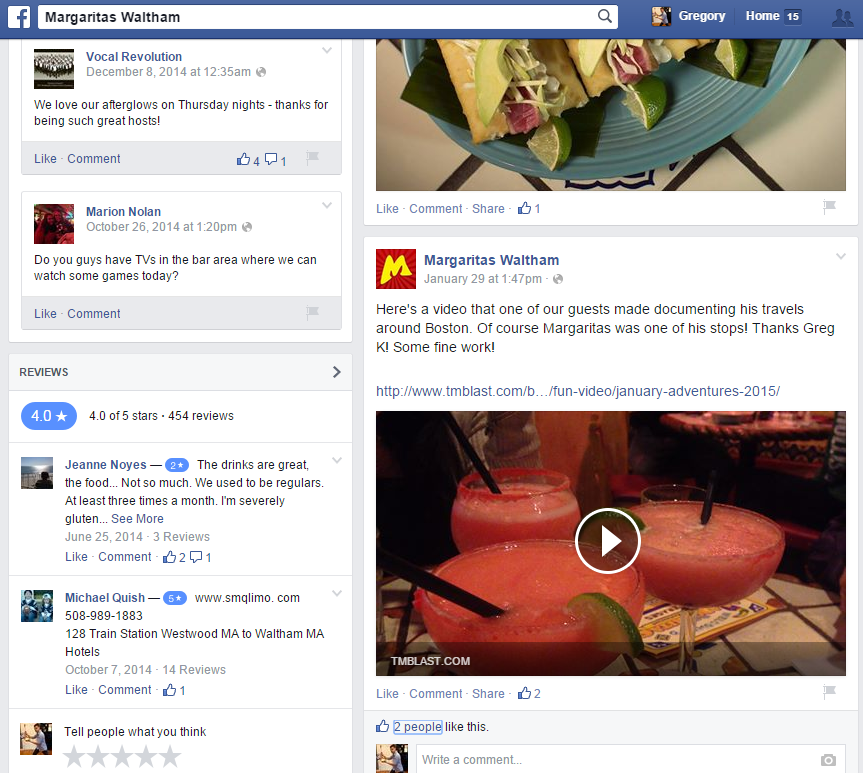This screenshot has width=863, height=773.
Task: Open Michael Quish review options chevron
Action: click(337, 593)
